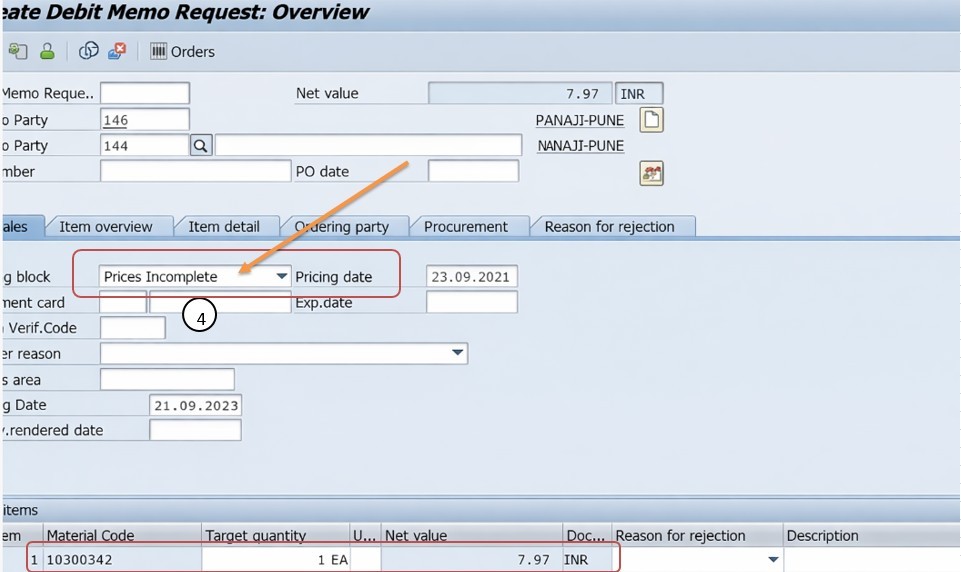Image resolution: width=961 pixels, height=572 pixels.
Task: Click the Orders barcode toolbar button
Action: 182,51
